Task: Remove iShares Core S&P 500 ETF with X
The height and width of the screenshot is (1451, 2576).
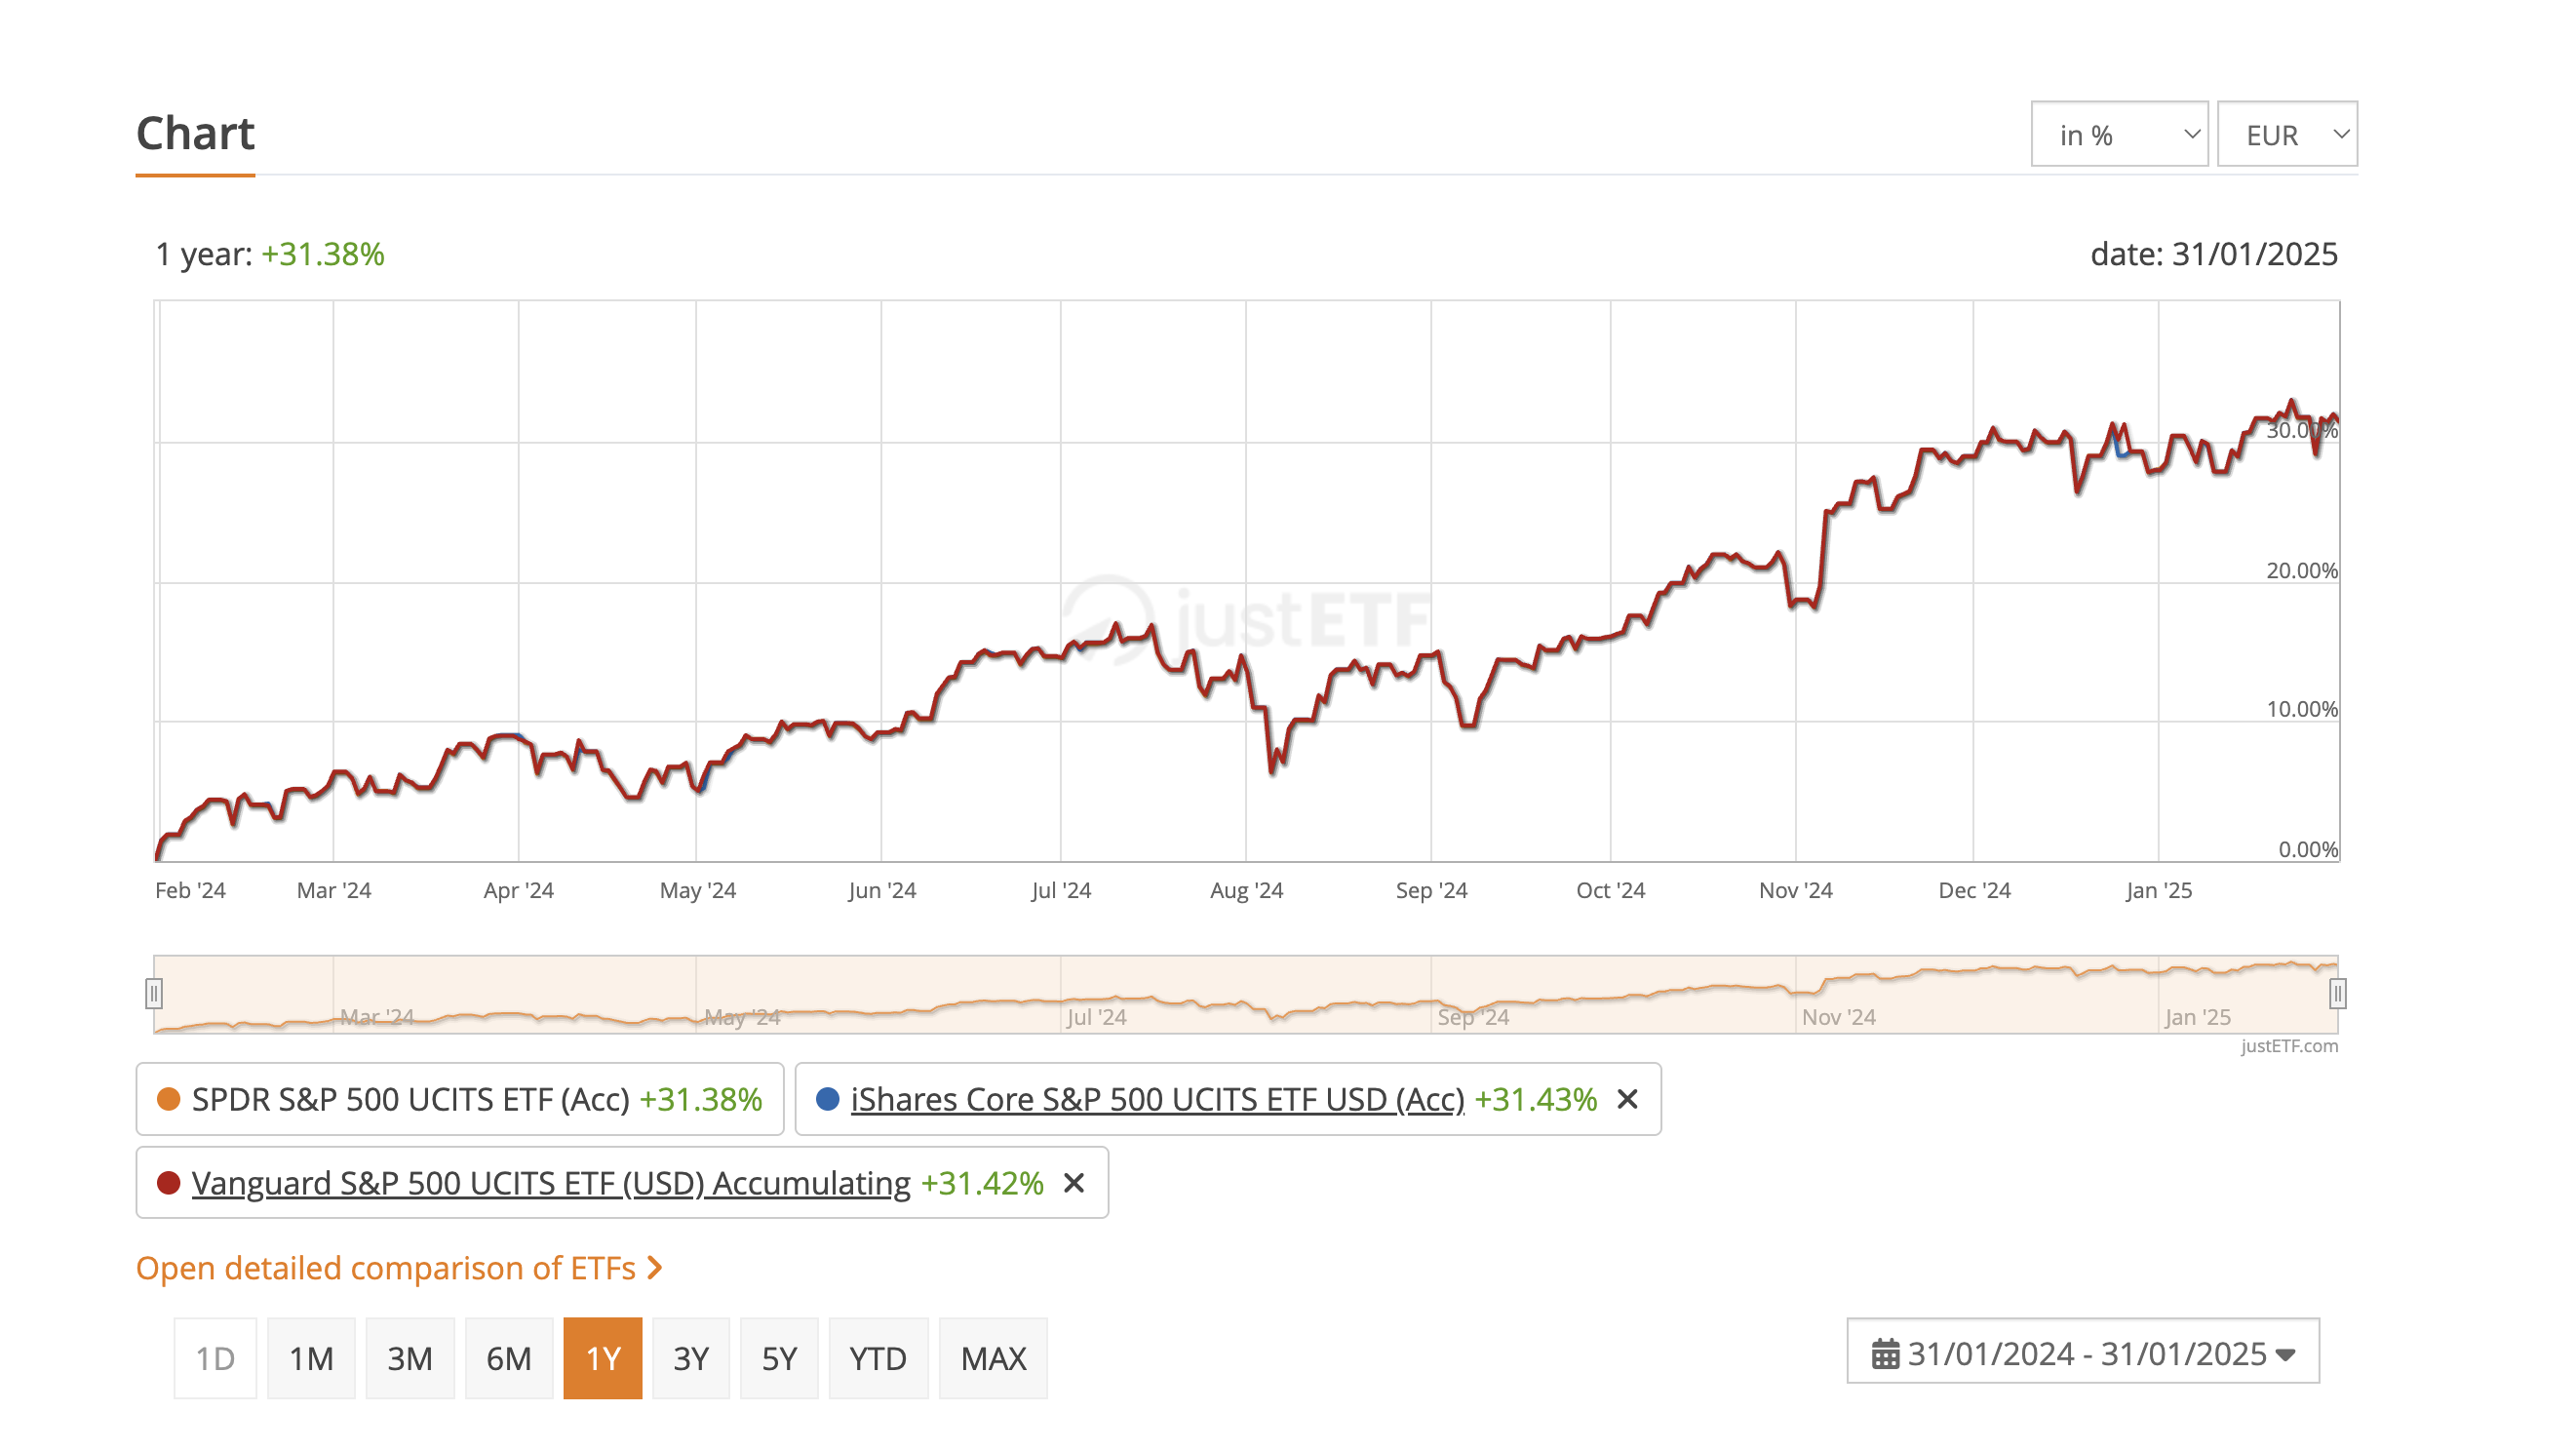Action: (1627, 1099)
